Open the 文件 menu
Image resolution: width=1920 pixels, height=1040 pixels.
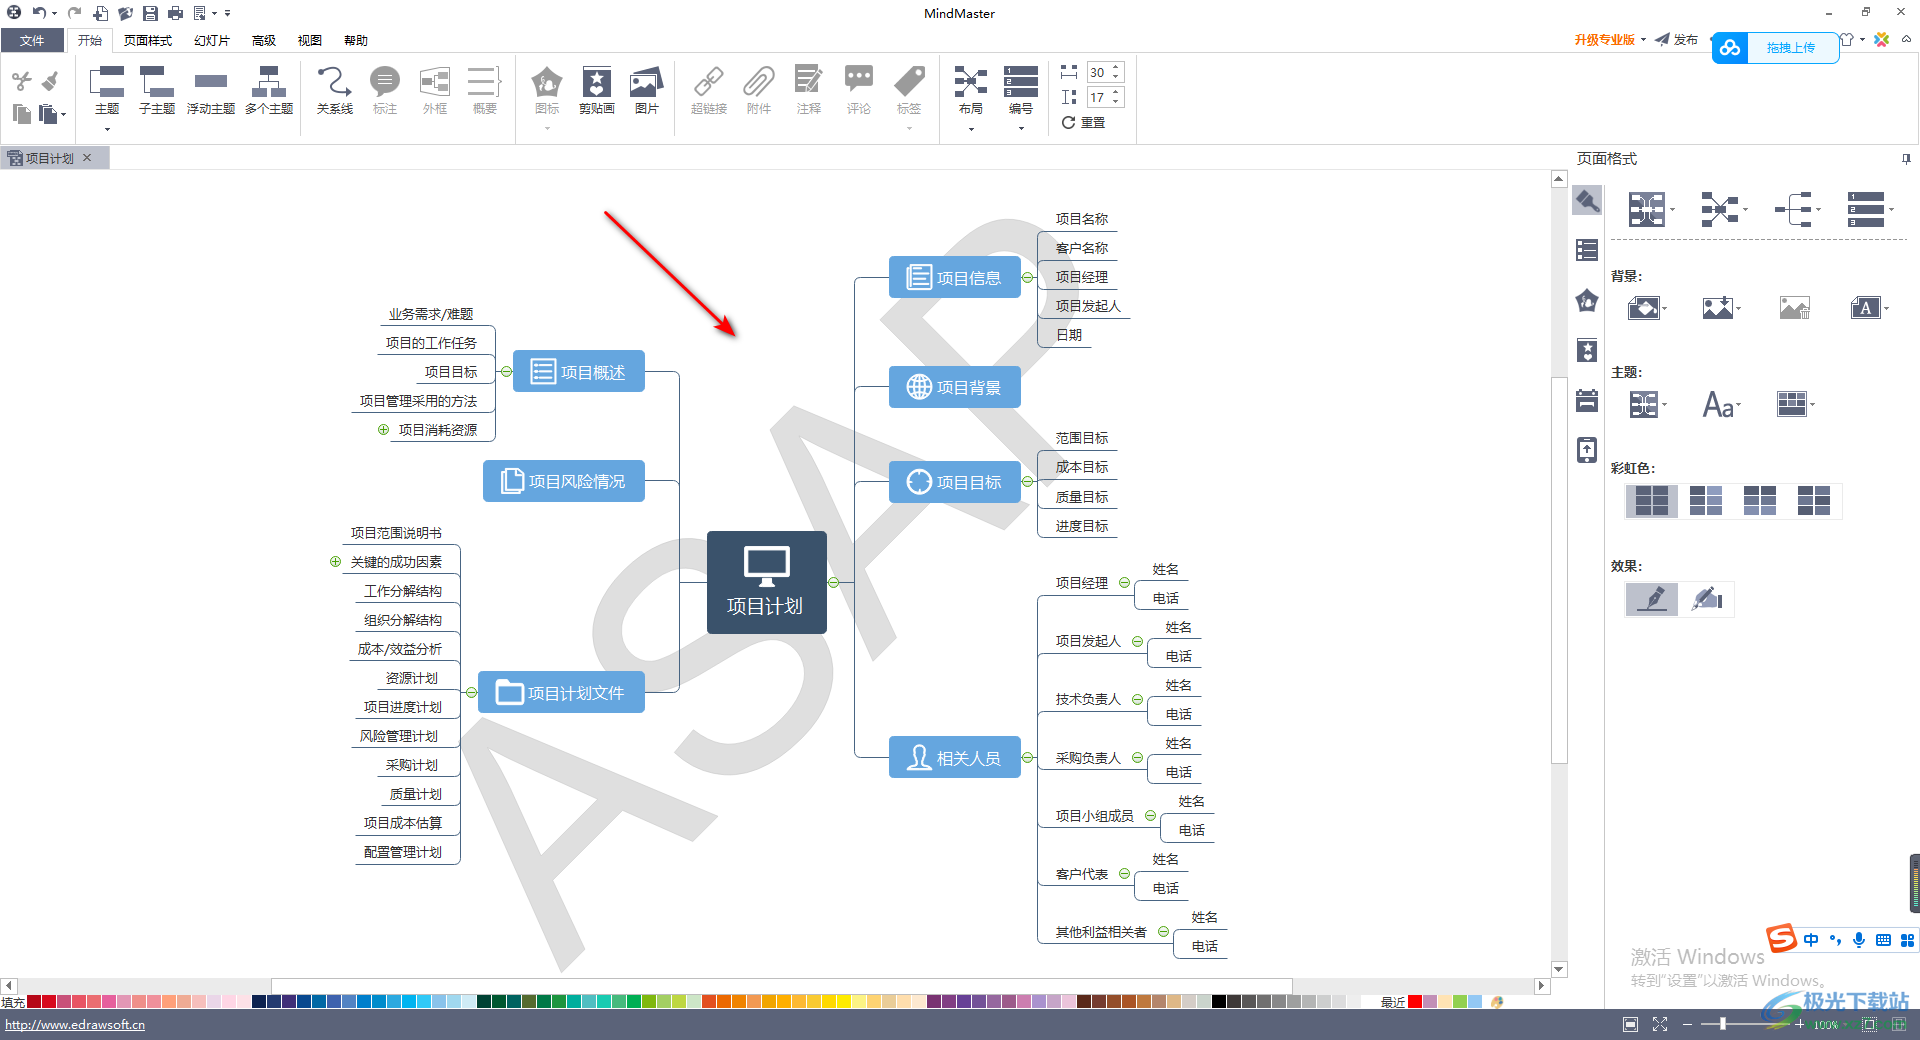(32, 40)
